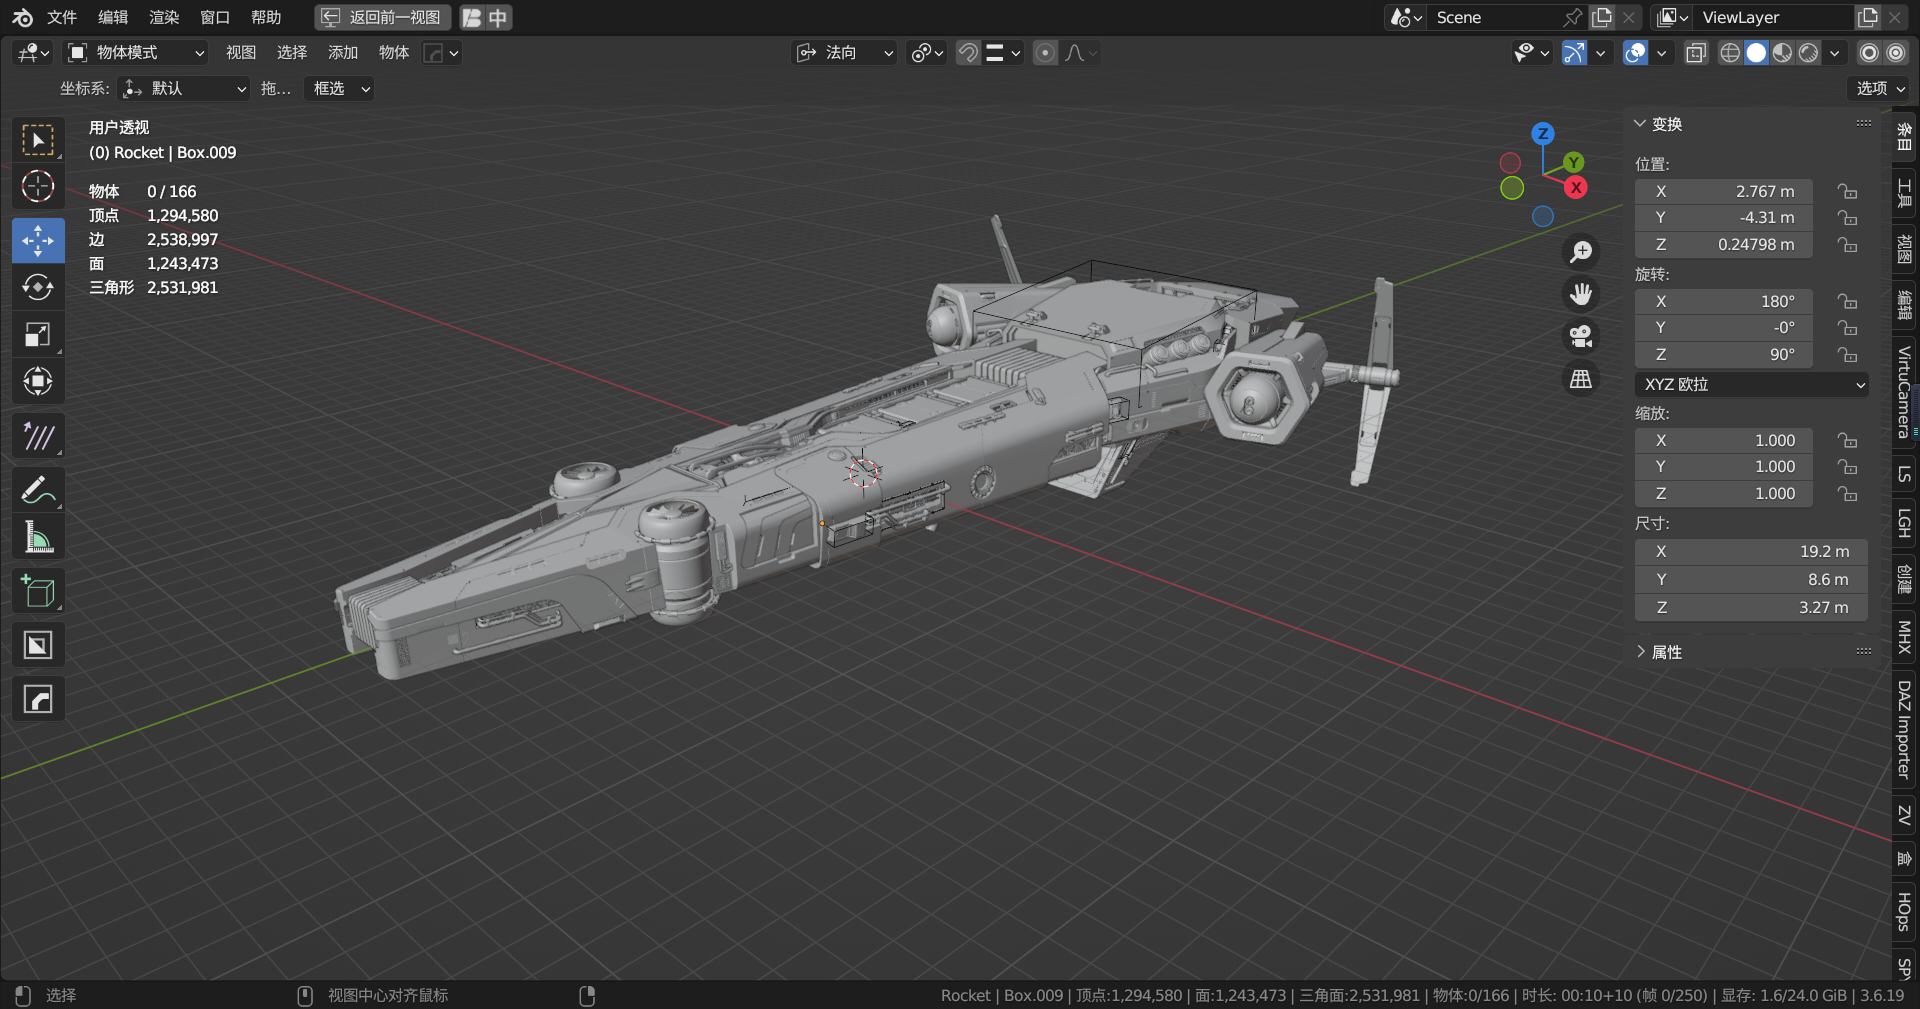Open the XYZ 欧拉 rotation mode dropdown

(1752, 384)
